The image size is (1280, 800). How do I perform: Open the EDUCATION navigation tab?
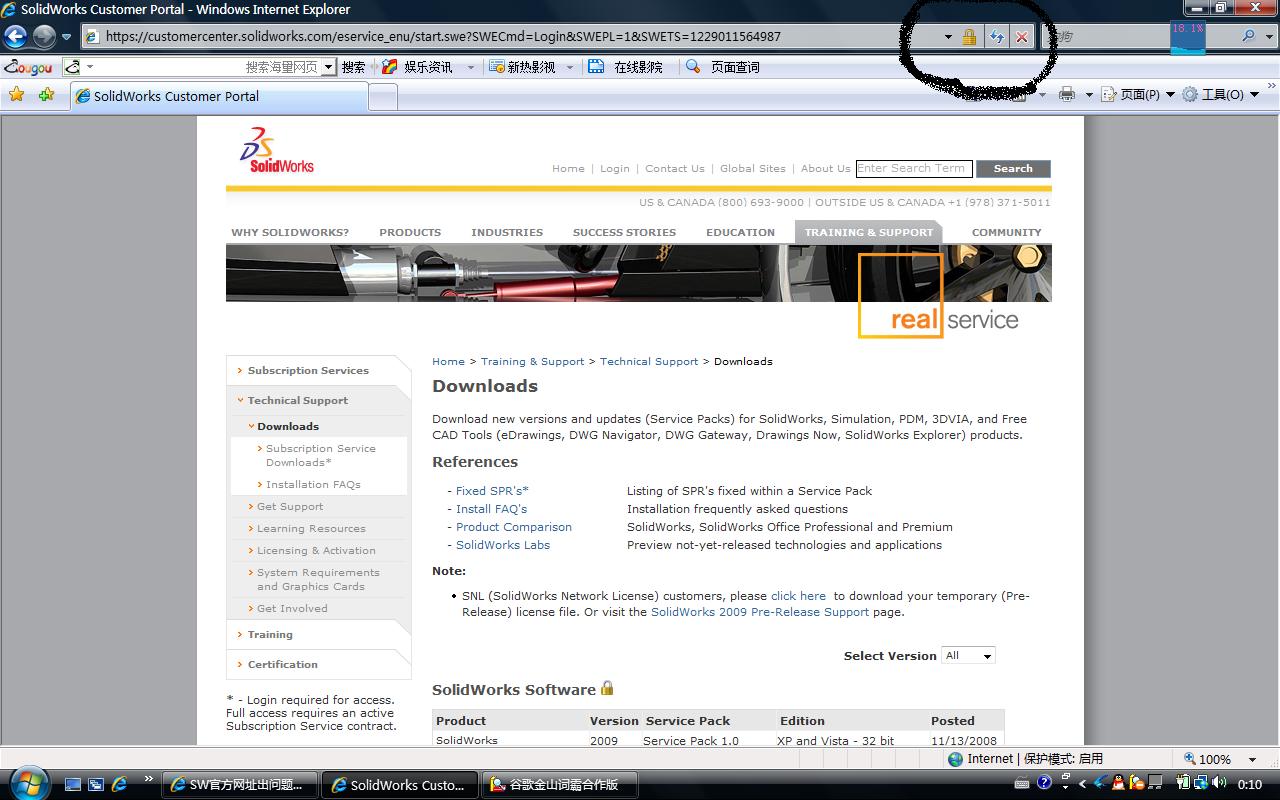[740, 232]
